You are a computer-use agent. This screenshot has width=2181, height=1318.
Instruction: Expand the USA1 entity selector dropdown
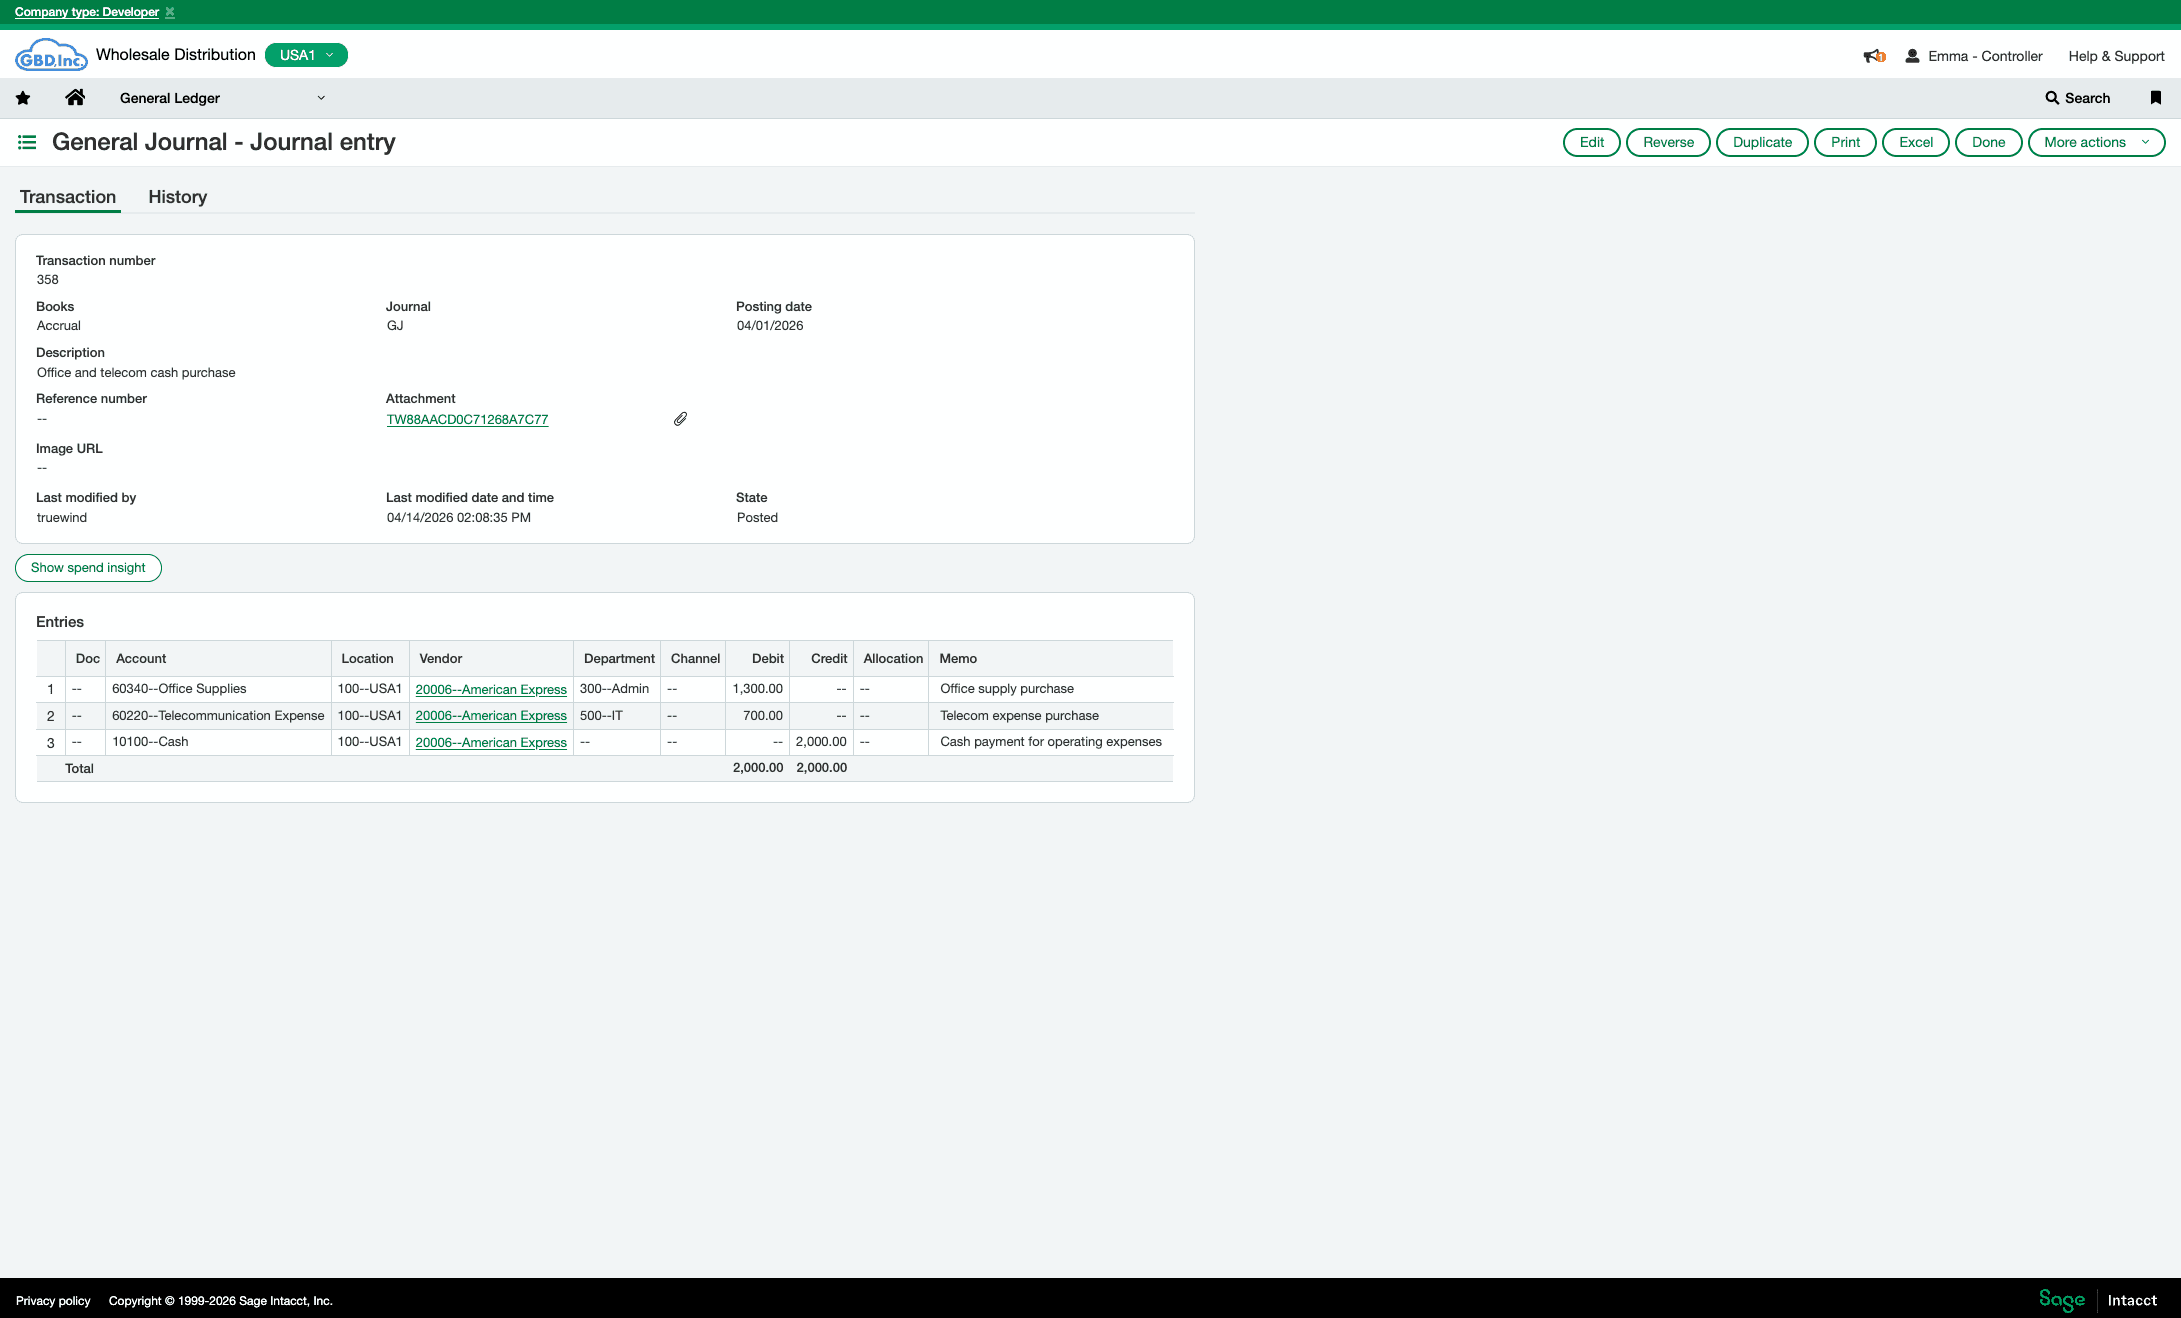pyautogui.click(x=306, y=55)
